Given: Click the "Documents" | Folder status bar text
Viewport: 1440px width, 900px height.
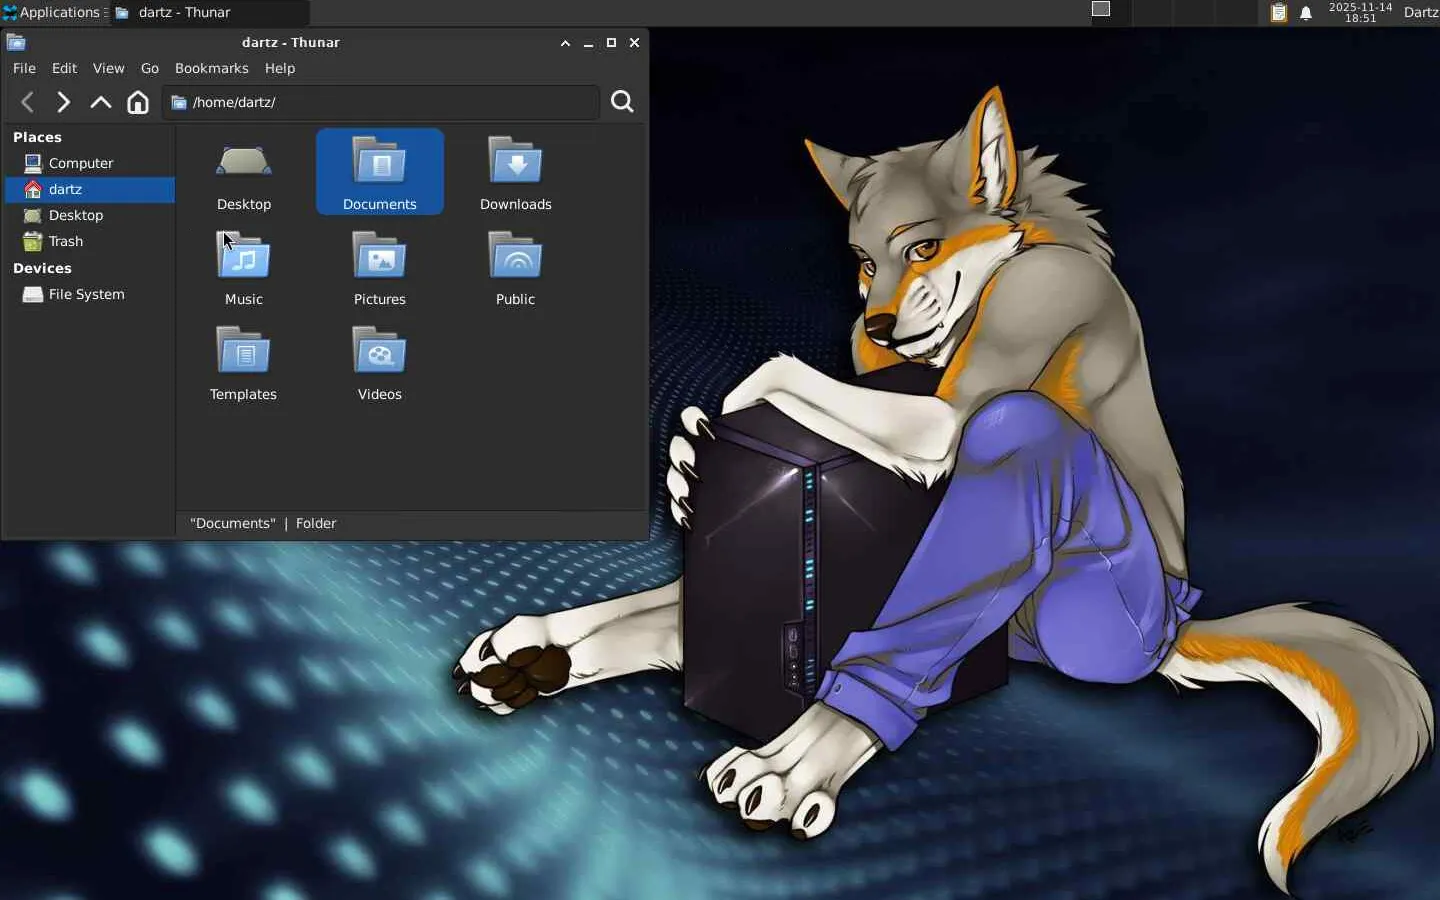Looking at the screenshot, I should 263,523.
